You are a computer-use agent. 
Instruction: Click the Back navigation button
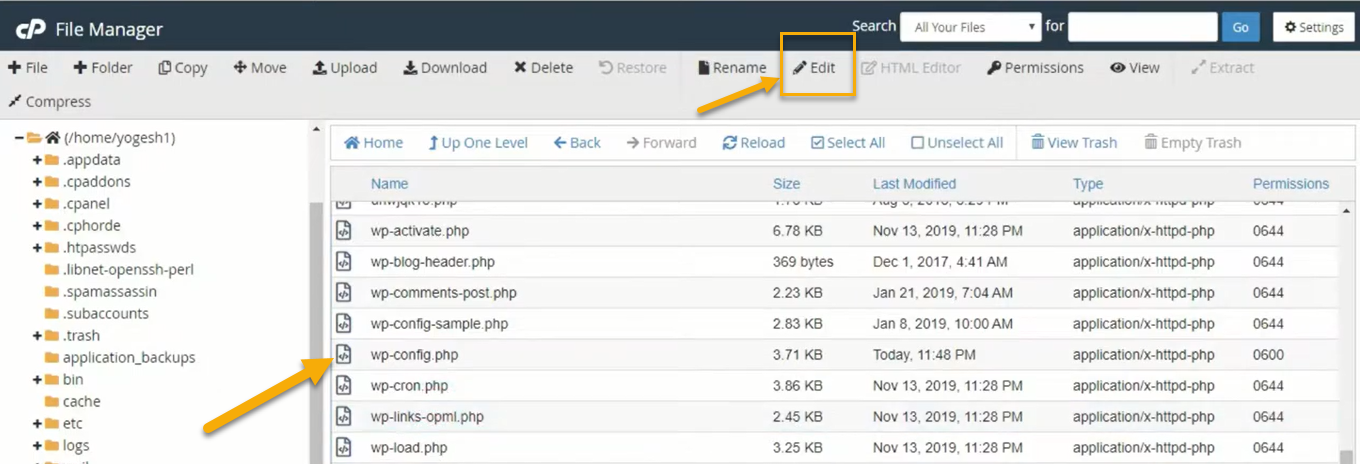pos(577,143)
